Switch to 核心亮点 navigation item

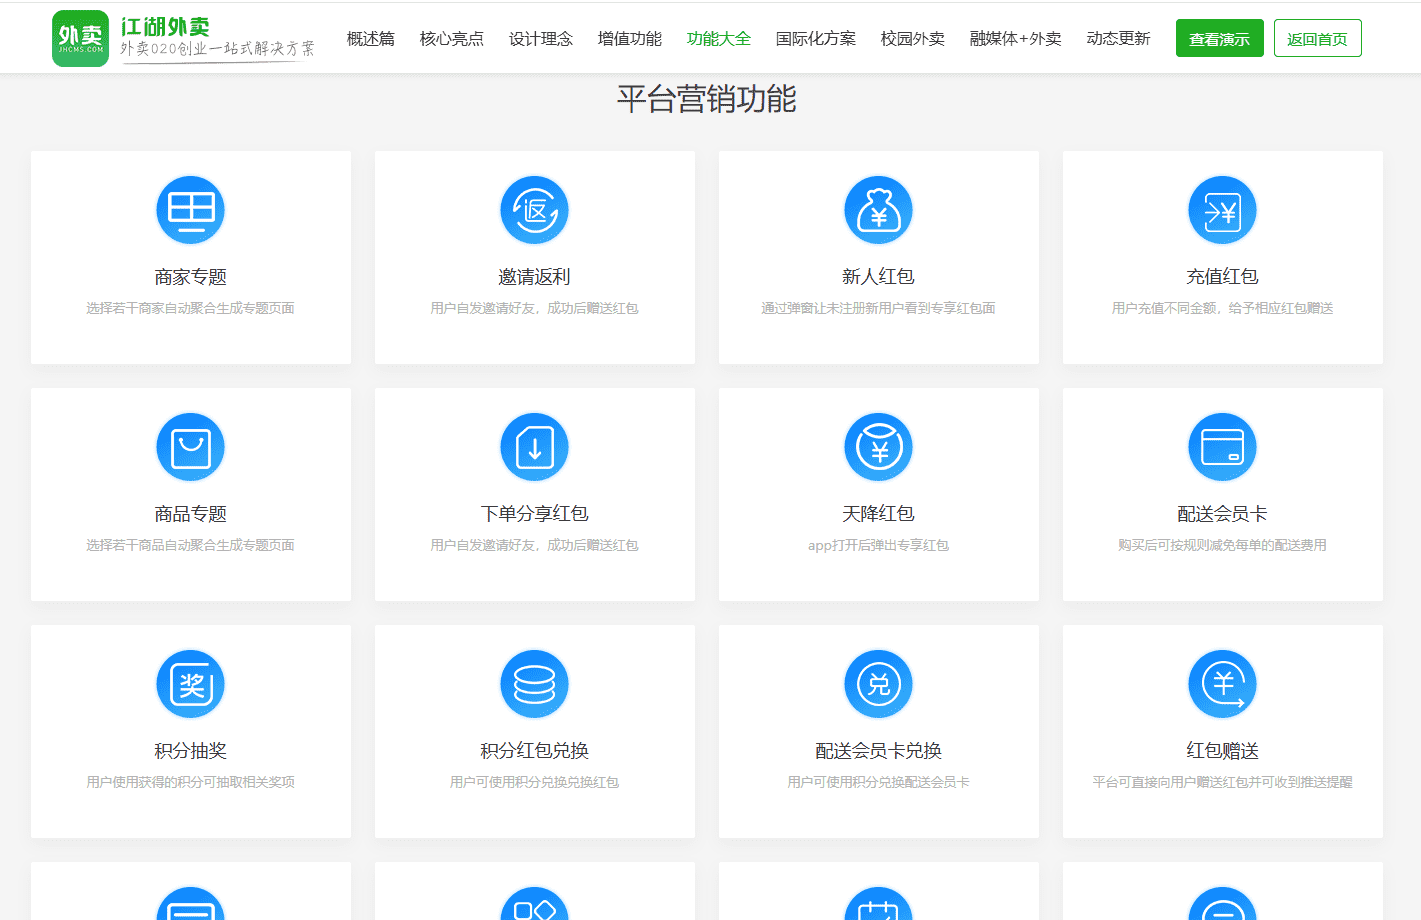pos(451,39)
